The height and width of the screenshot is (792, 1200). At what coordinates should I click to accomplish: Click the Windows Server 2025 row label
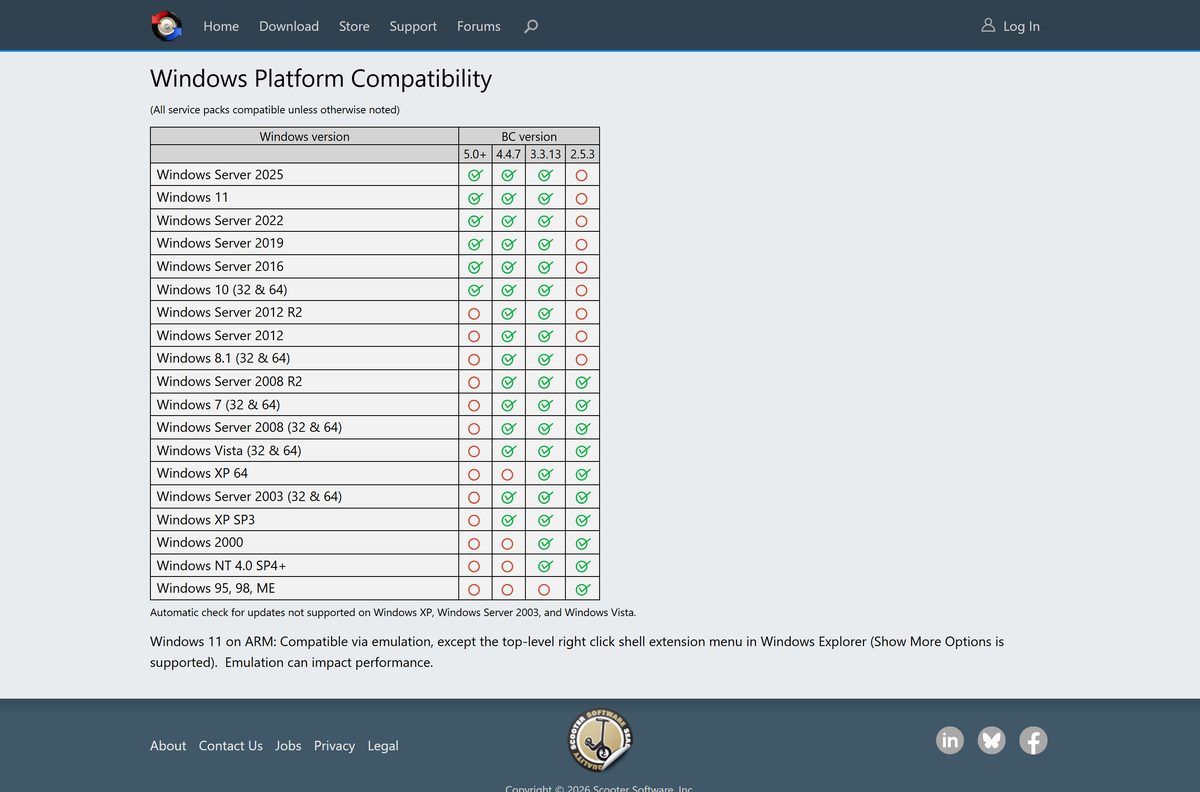click(x=220, y=175)
